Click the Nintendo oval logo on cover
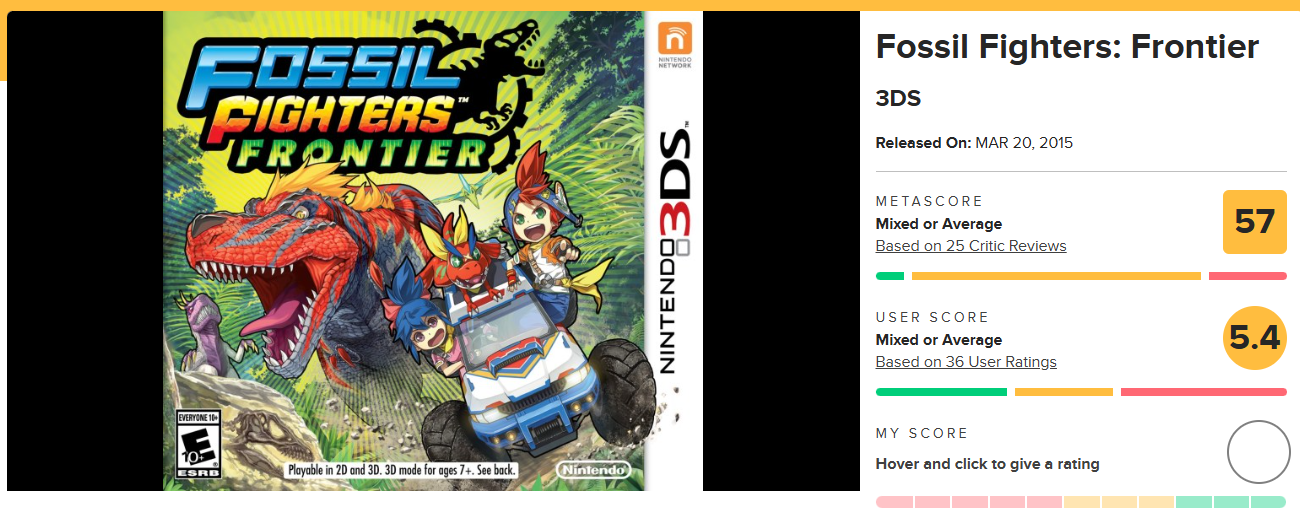This screenshot has width=1300, height=514. (594, 469)
